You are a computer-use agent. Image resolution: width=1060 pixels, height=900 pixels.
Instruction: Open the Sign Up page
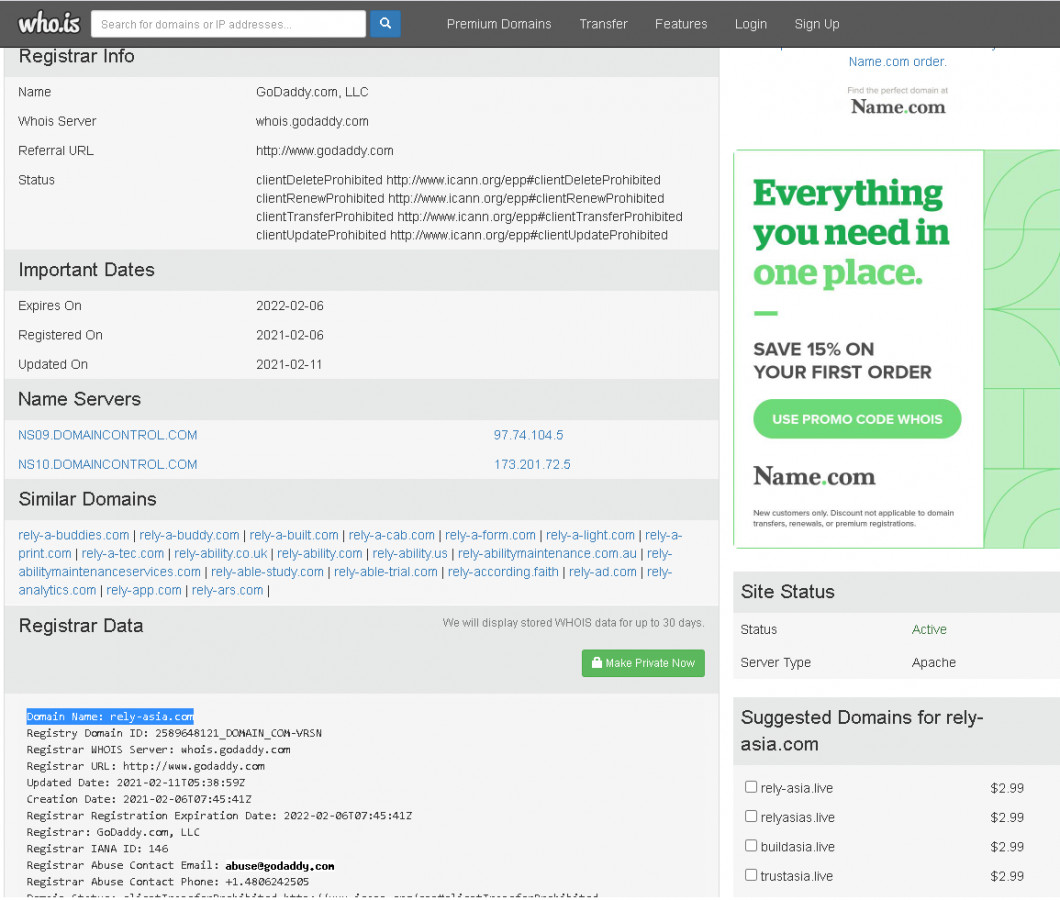click(817, 24)
